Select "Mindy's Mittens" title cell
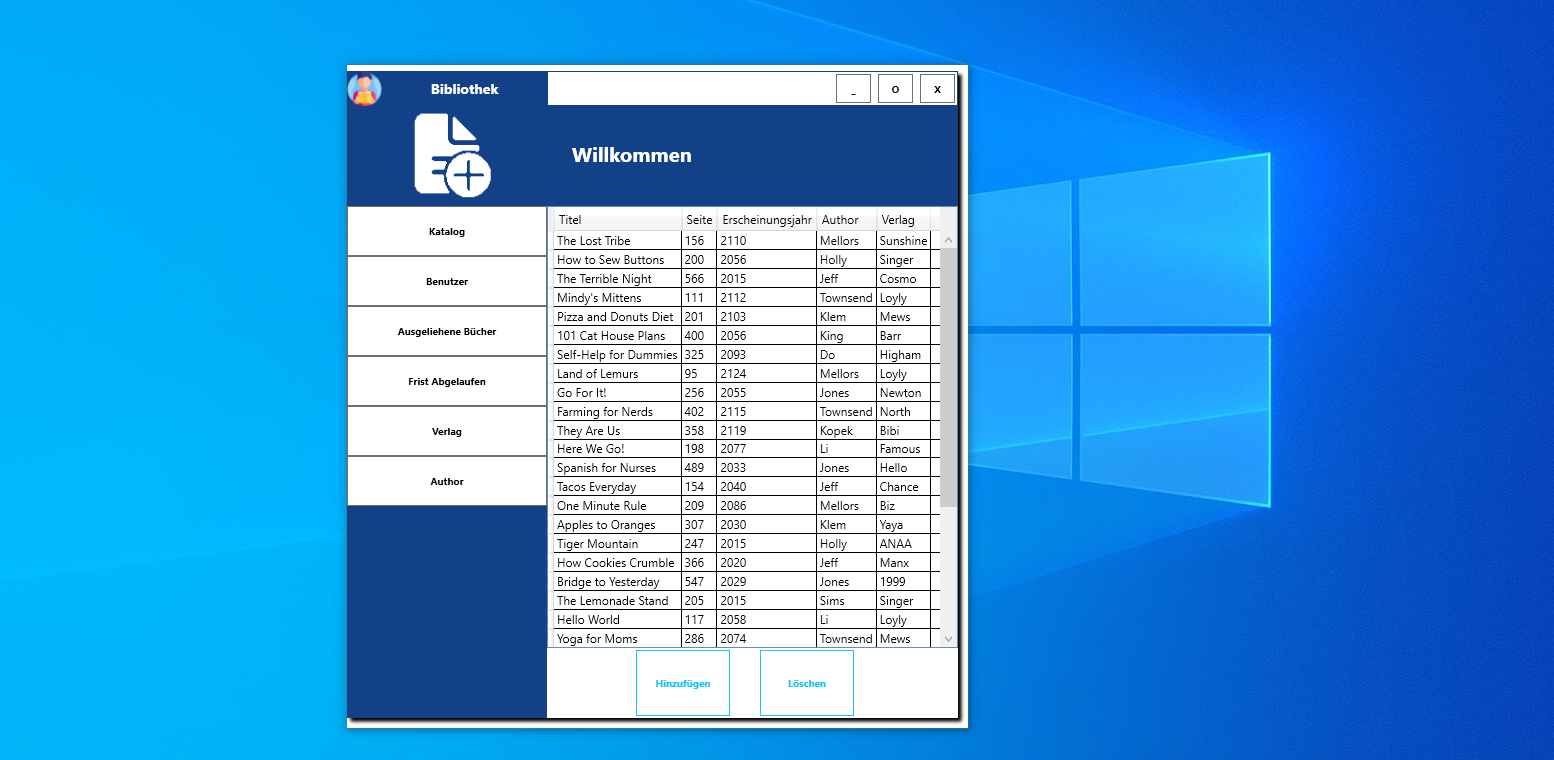 618,297
